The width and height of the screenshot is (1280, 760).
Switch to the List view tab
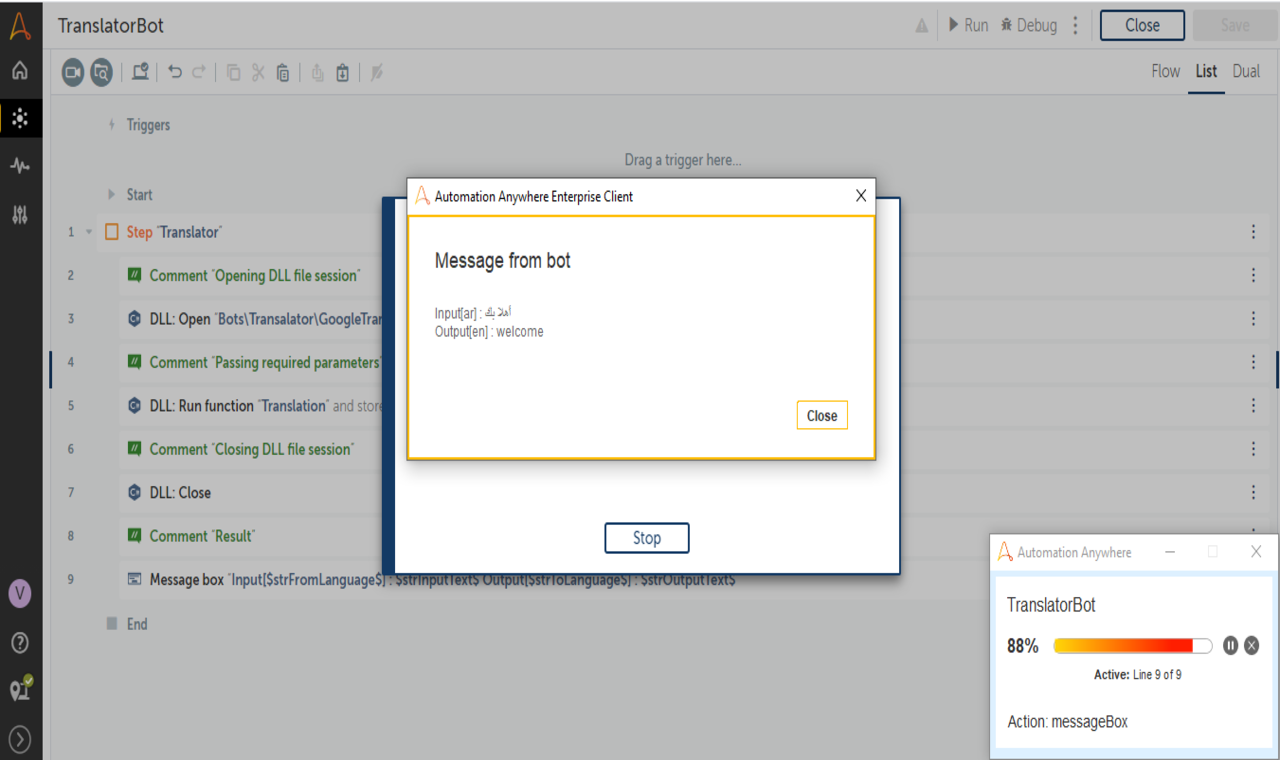click(x=1206, y=71)
